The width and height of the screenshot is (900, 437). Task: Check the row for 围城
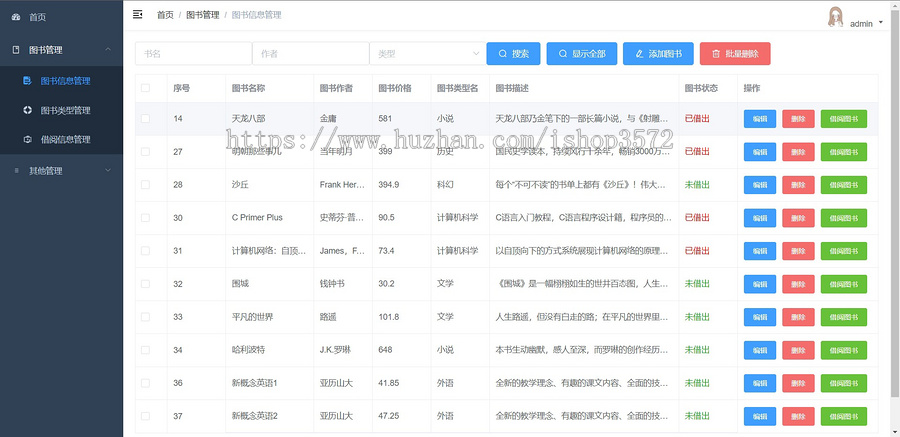[145, 284]
